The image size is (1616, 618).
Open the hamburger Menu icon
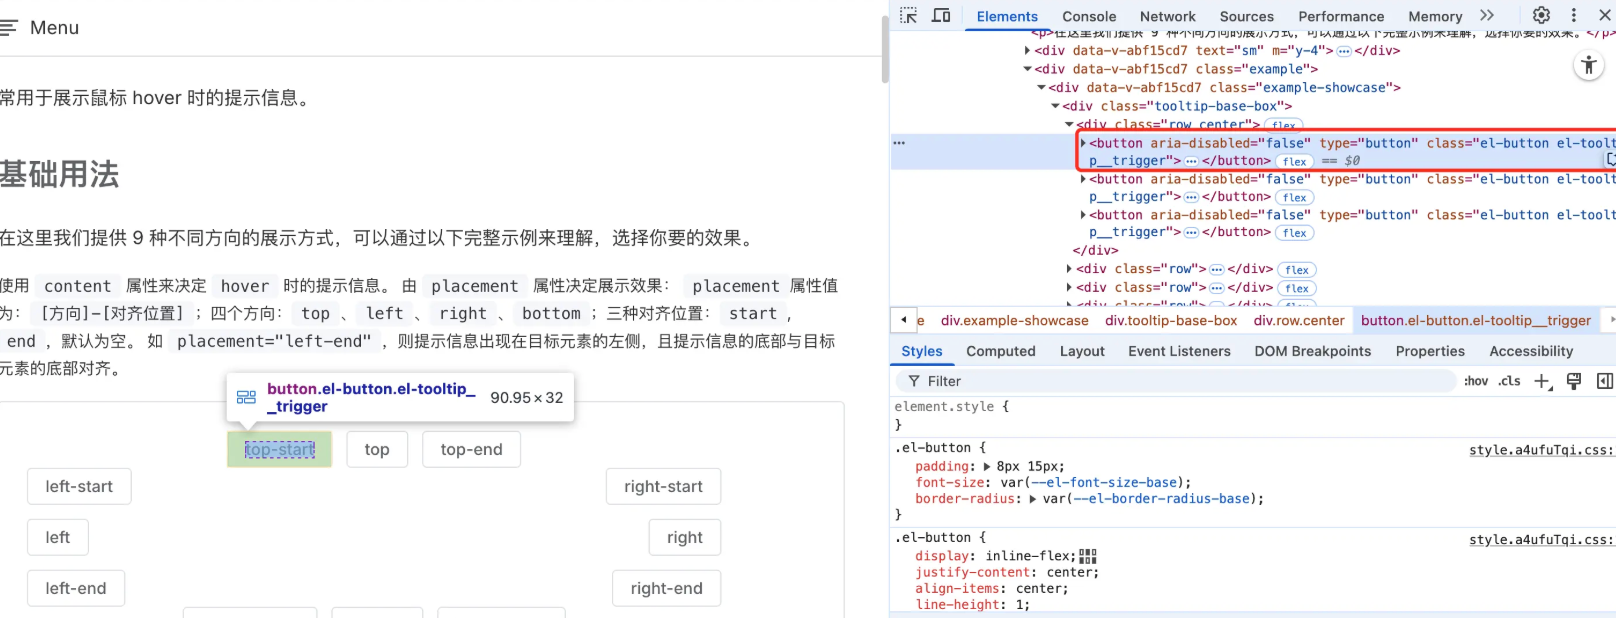pos(9,28)
